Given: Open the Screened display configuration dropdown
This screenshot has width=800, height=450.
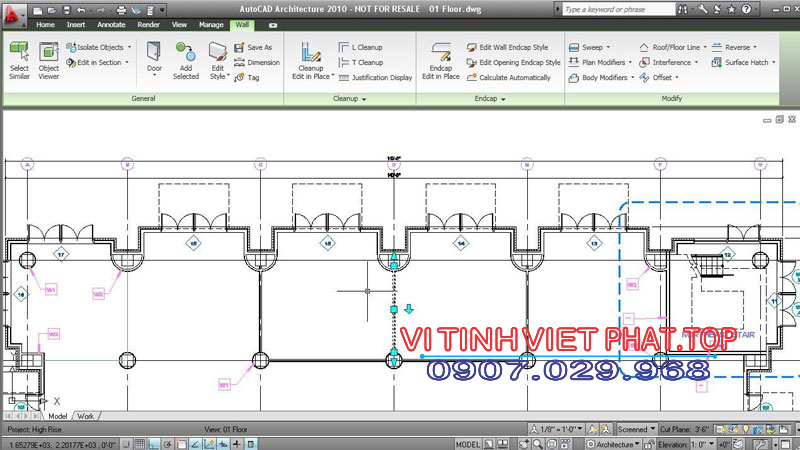Looking at the screenshot, I should click(634, 429).
